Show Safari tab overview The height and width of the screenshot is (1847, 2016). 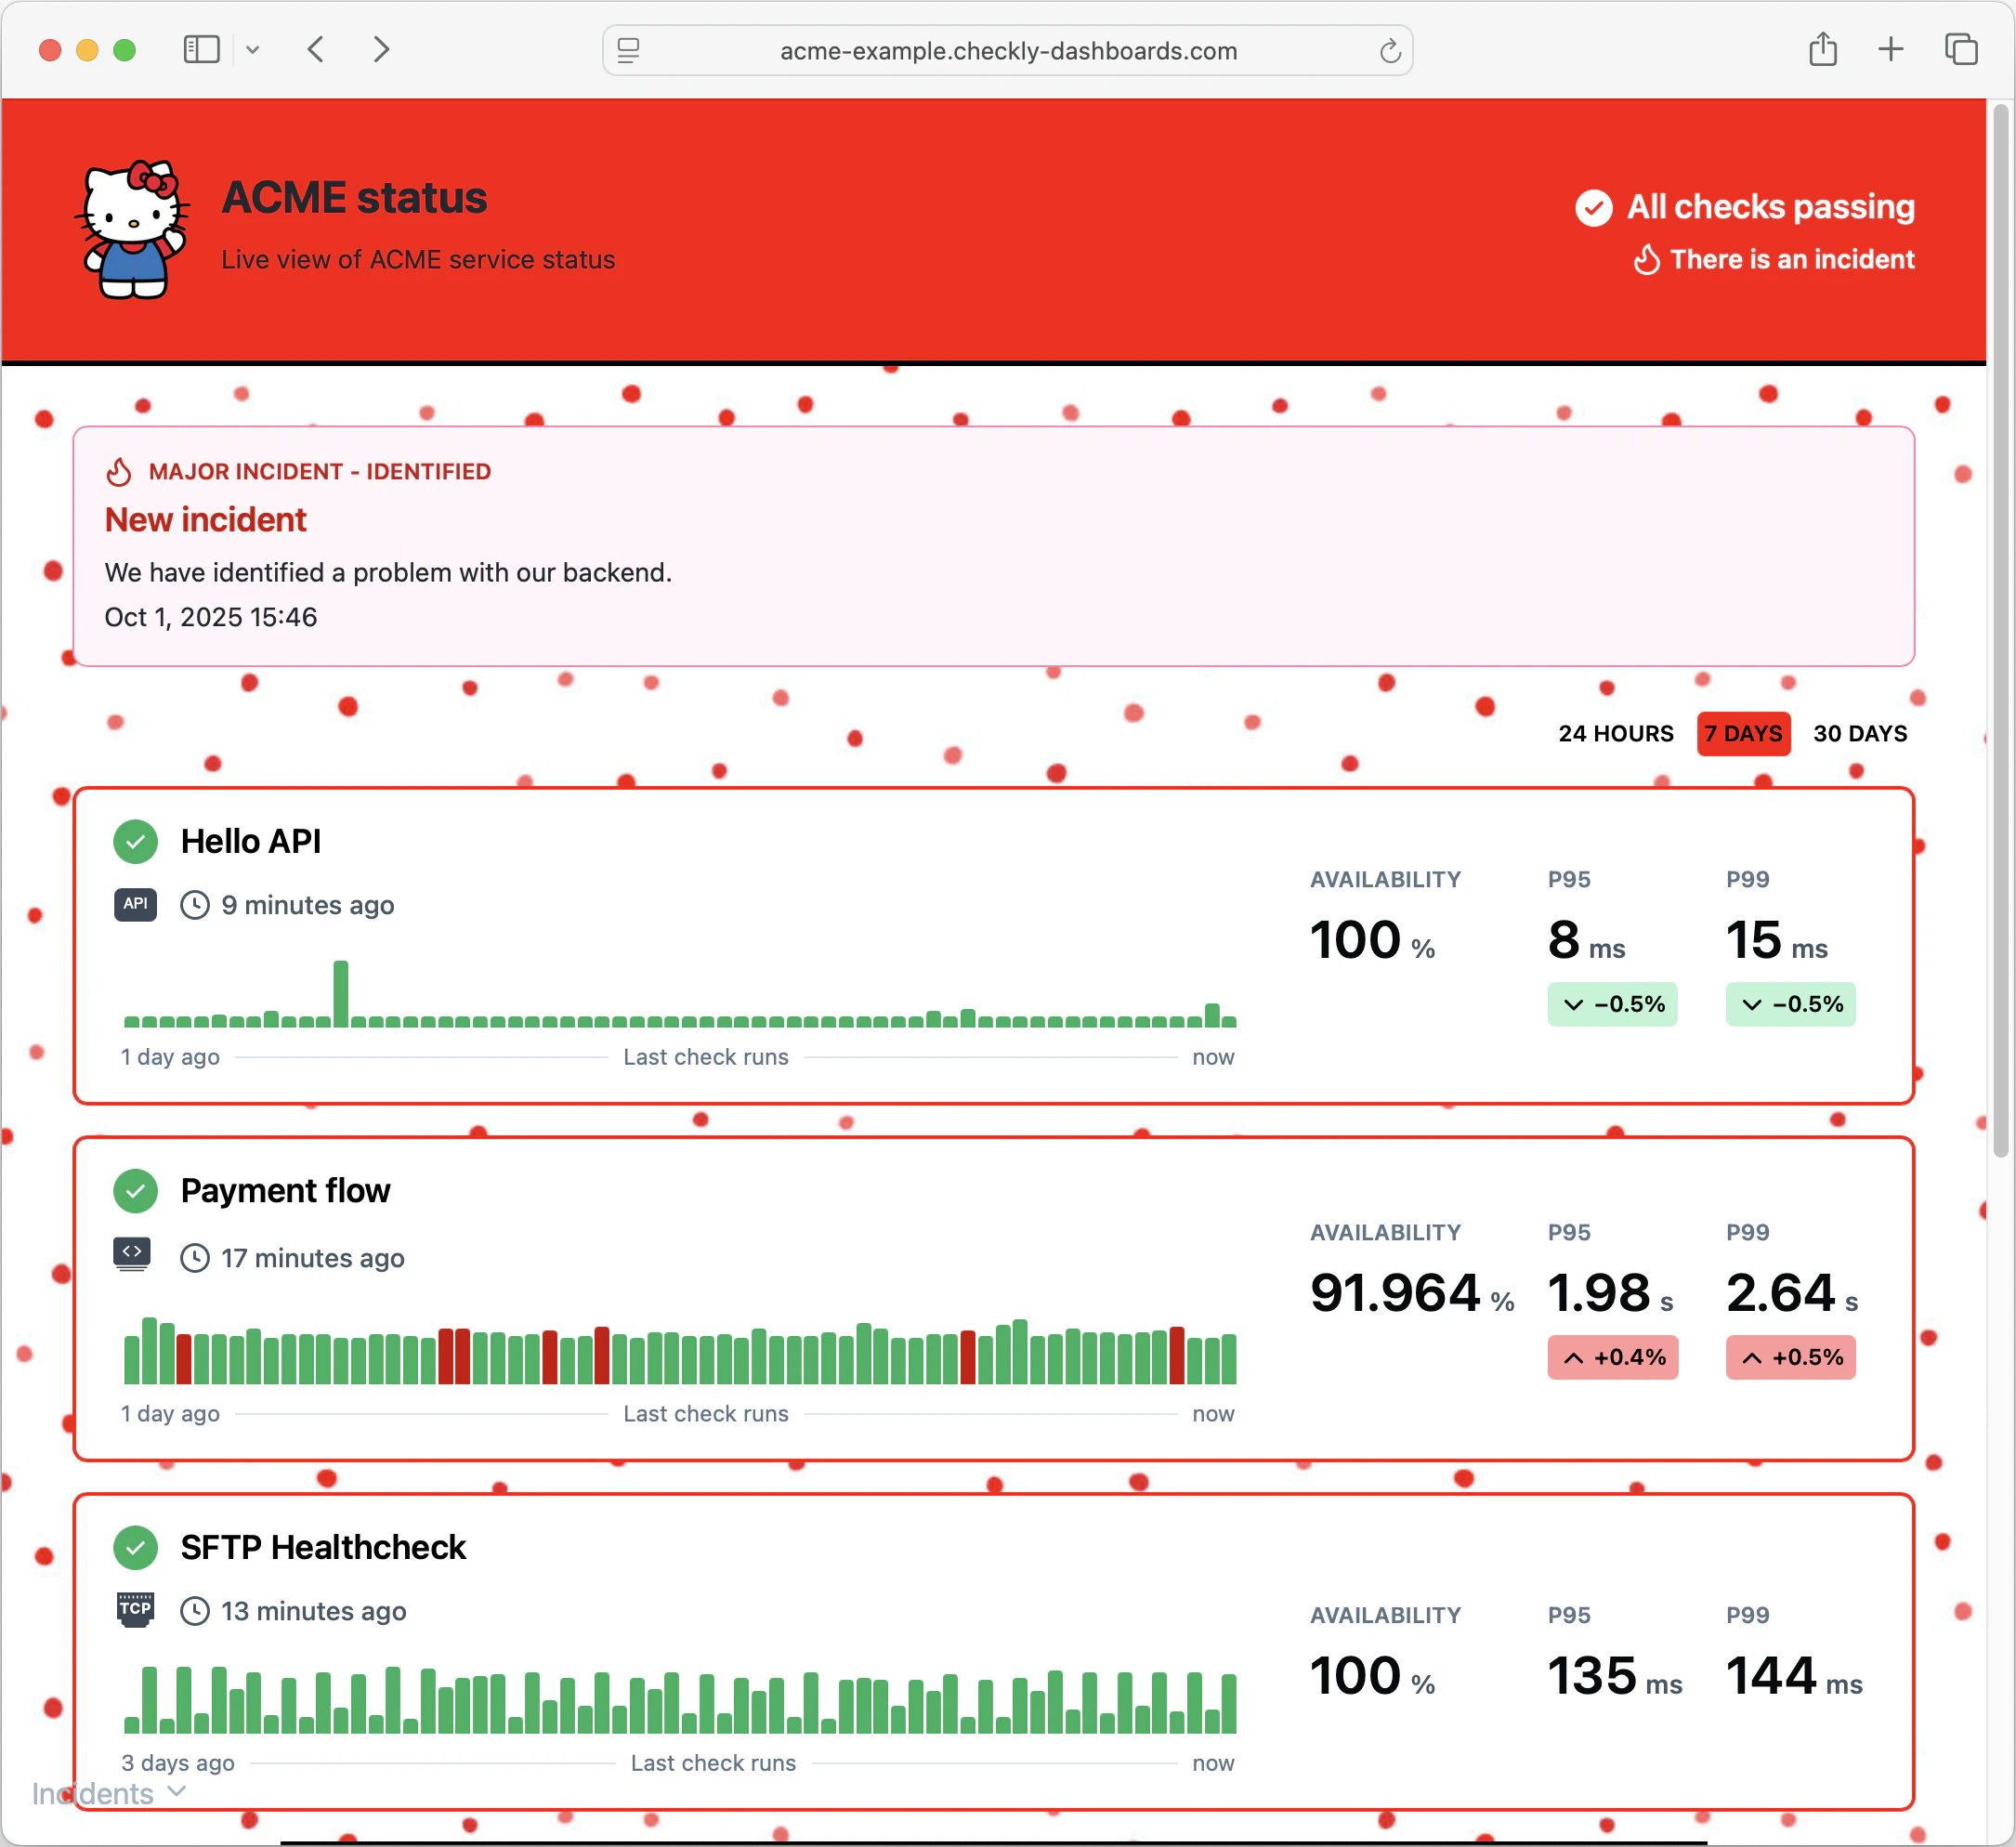tap(1960, 49)
